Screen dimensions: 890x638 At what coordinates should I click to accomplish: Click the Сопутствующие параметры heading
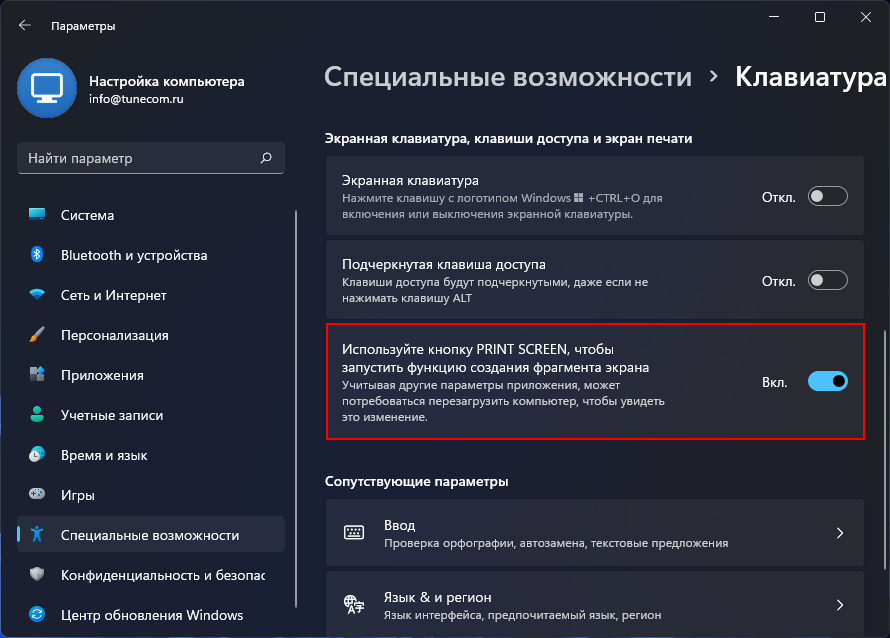coord(417,481)
